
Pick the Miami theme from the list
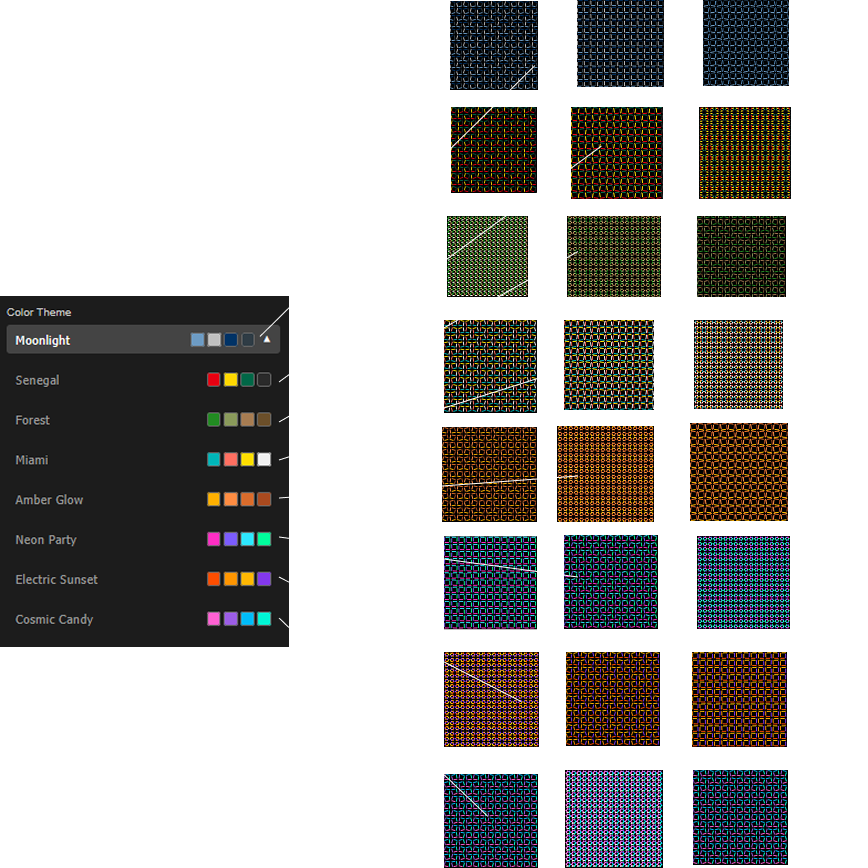tap(32, 460)
